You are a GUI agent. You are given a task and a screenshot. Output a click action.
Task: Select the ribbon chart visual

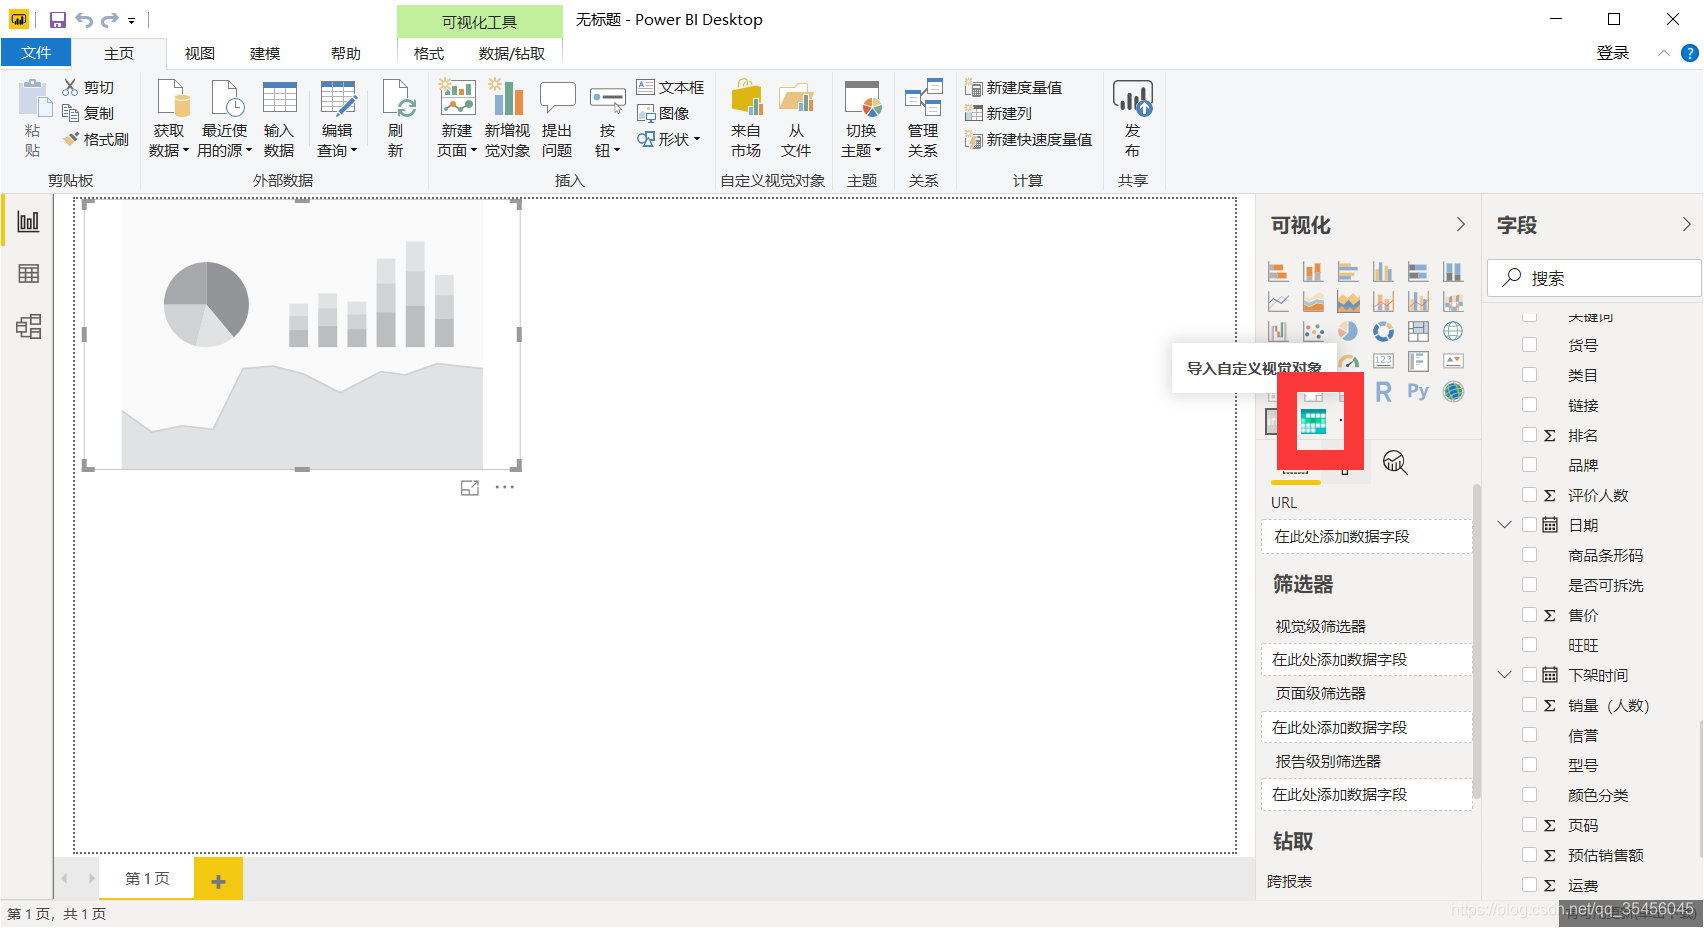[x=1453, y=301]
